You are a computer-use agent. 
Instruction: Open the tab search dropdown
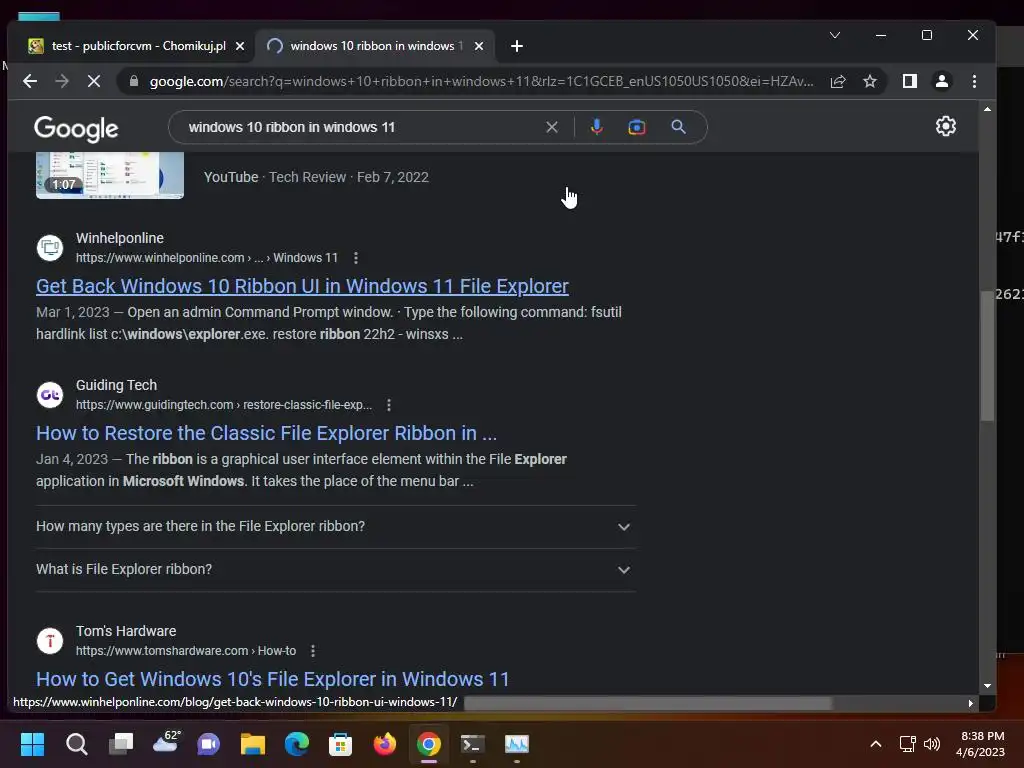(835, 35)
